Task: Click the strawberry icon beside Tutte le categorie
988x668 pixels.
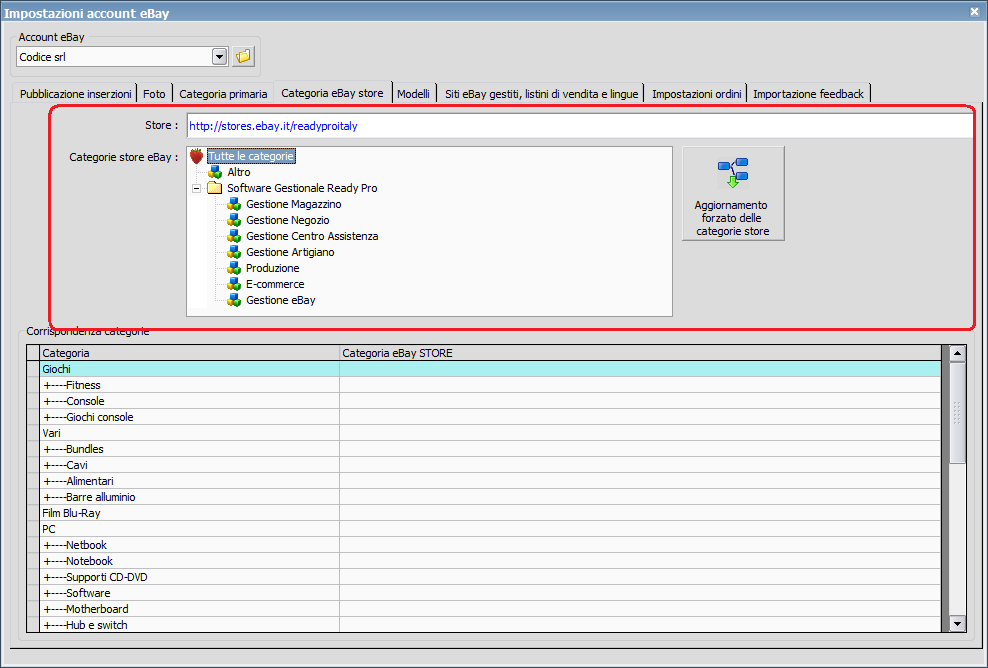Action: tap(197, 156)
